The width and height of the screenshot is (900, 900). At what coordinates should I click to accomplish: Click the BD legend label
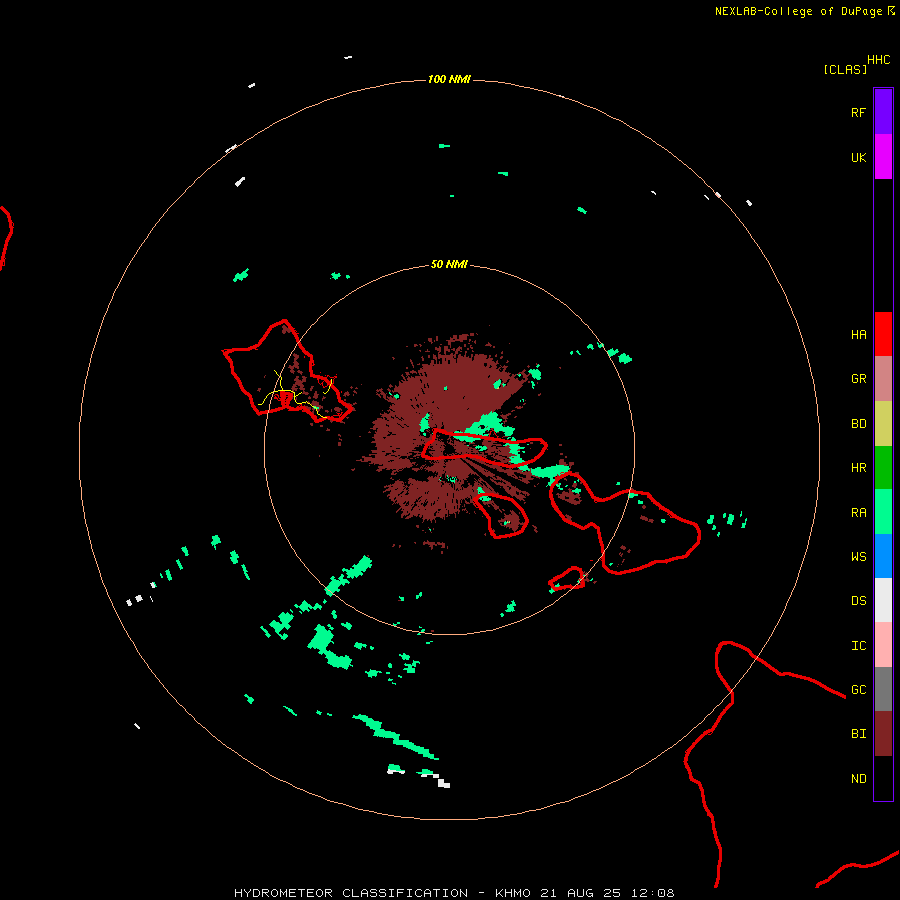[858, 424]
